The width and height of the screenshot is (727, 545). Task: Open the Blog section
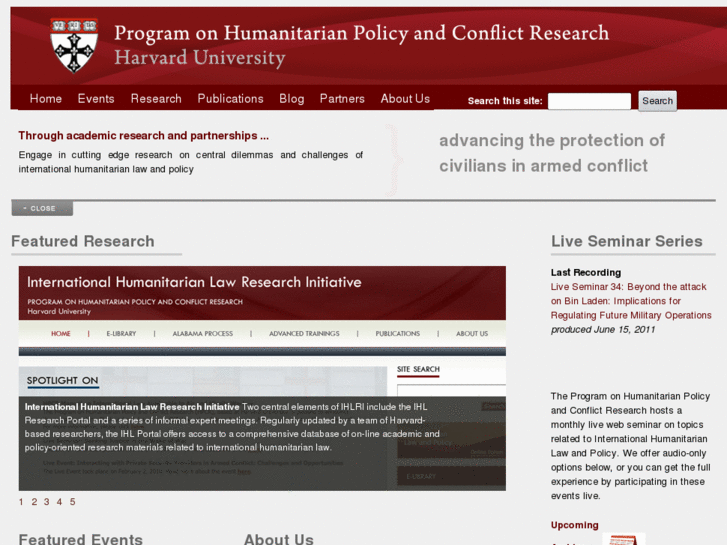point(292,99)
